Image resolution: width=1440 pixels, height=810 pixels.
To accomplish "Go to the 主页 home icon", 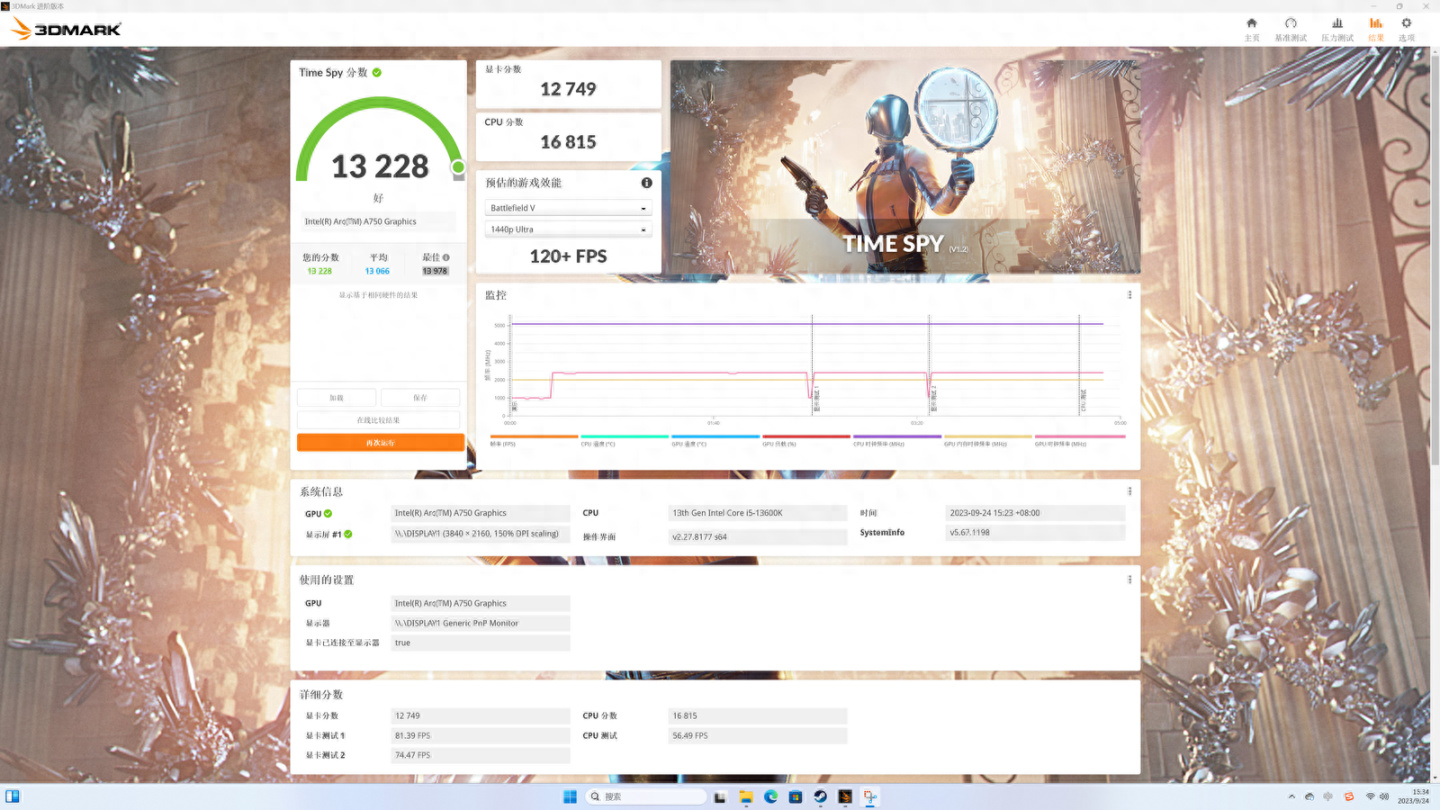I will point(1251,23).
